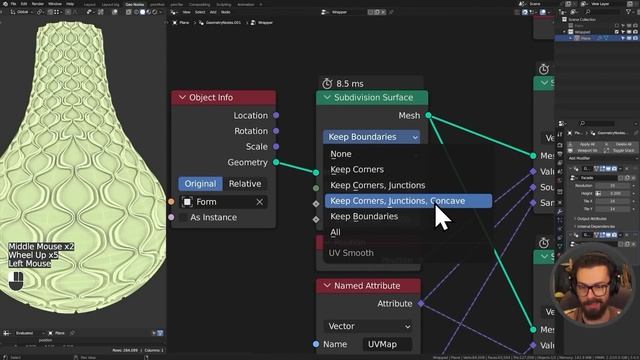Click the Location output socket
Viewport: 640px width, 360px height.
pos(276,116)
